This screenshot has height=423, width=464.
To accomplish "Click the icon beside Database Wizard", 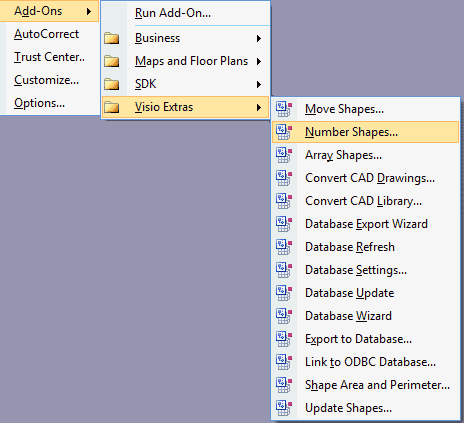I will click(284, 316).
